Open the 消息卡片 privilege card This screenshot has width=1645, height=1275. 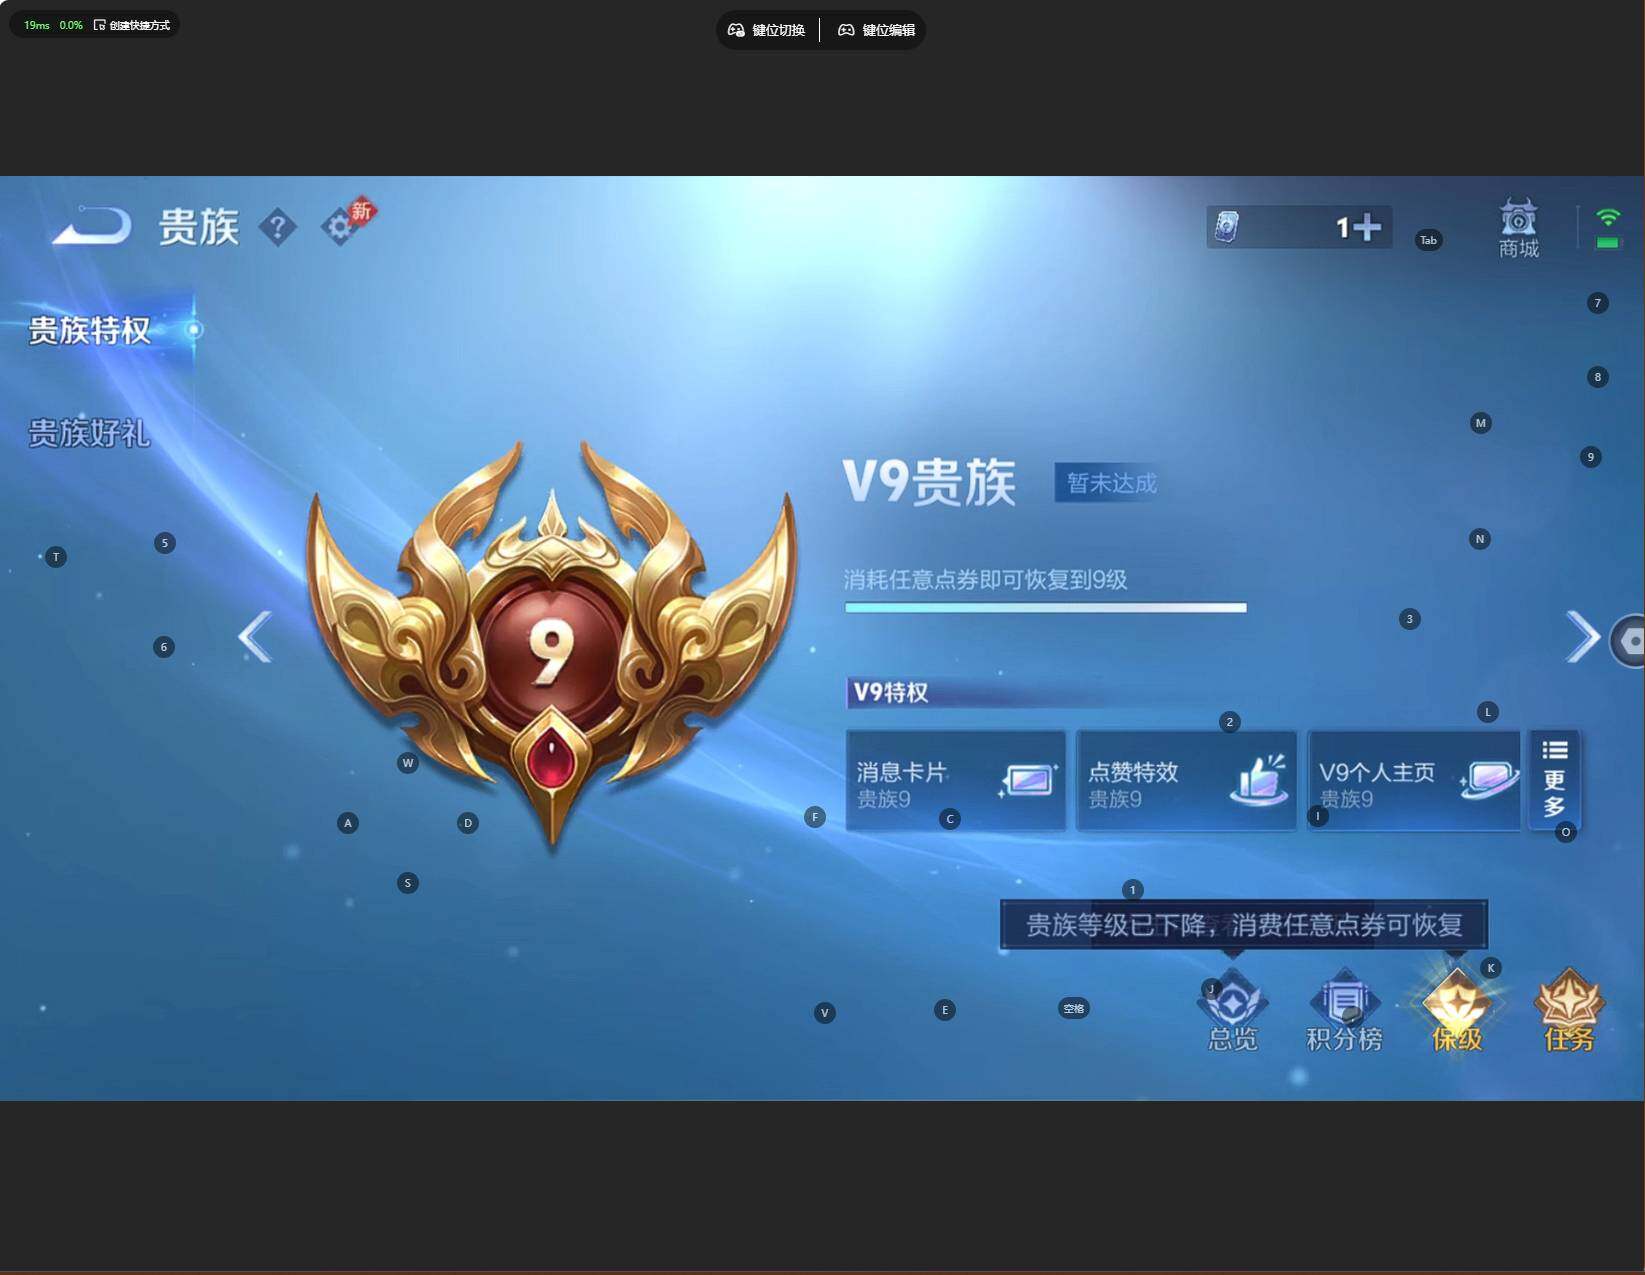tap(956, 781)
